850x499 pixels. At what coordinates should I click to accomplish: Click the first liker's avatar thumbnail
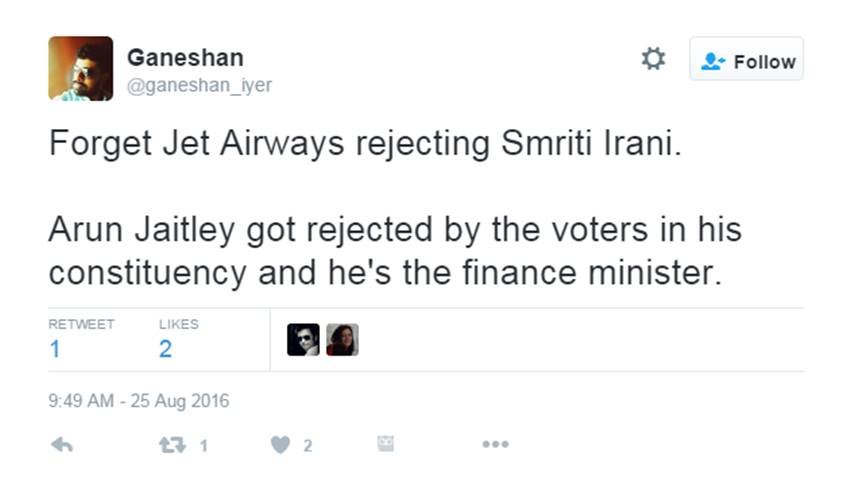[303, 340]
